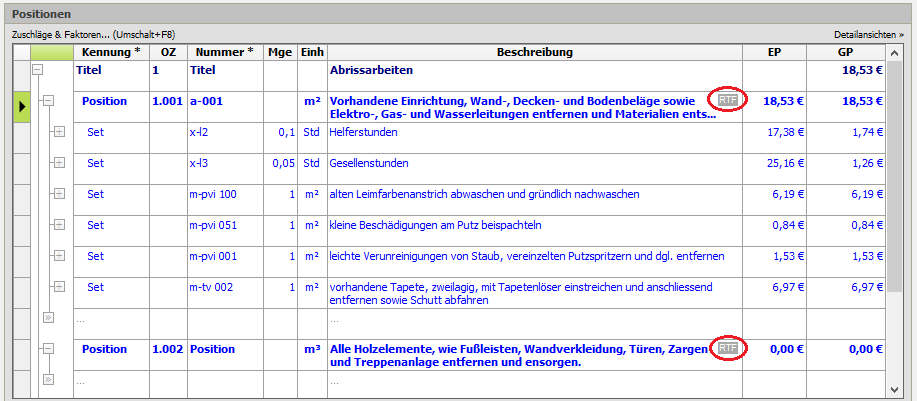Click the Mge column header
The height and width of the screenshot is (401, 917).
(x=280, y=52)
